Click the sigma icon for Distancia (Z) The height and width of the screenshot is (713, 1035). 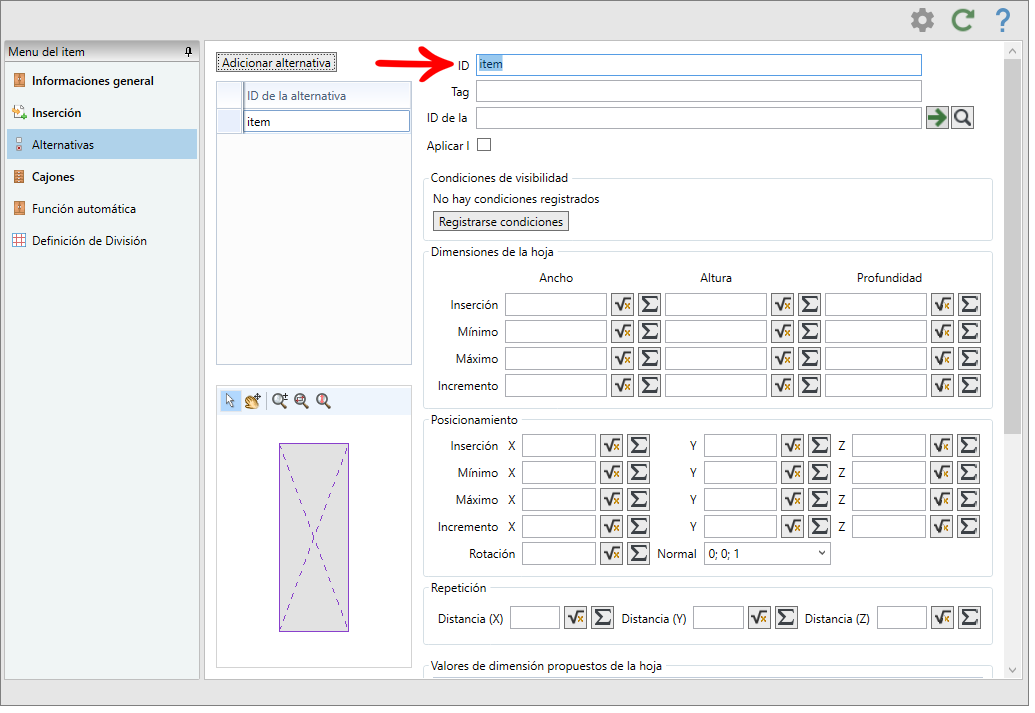coord(969,618)
